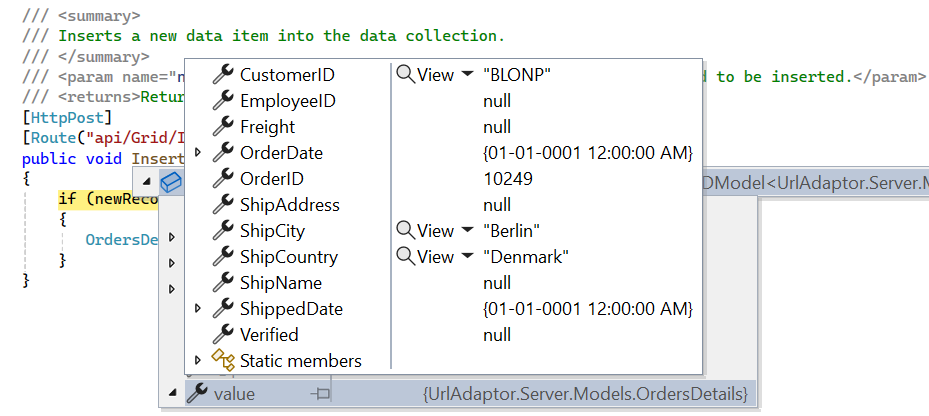
Task: Open the View dropdown arrow for CustomerID
Action: coord(466,76)
